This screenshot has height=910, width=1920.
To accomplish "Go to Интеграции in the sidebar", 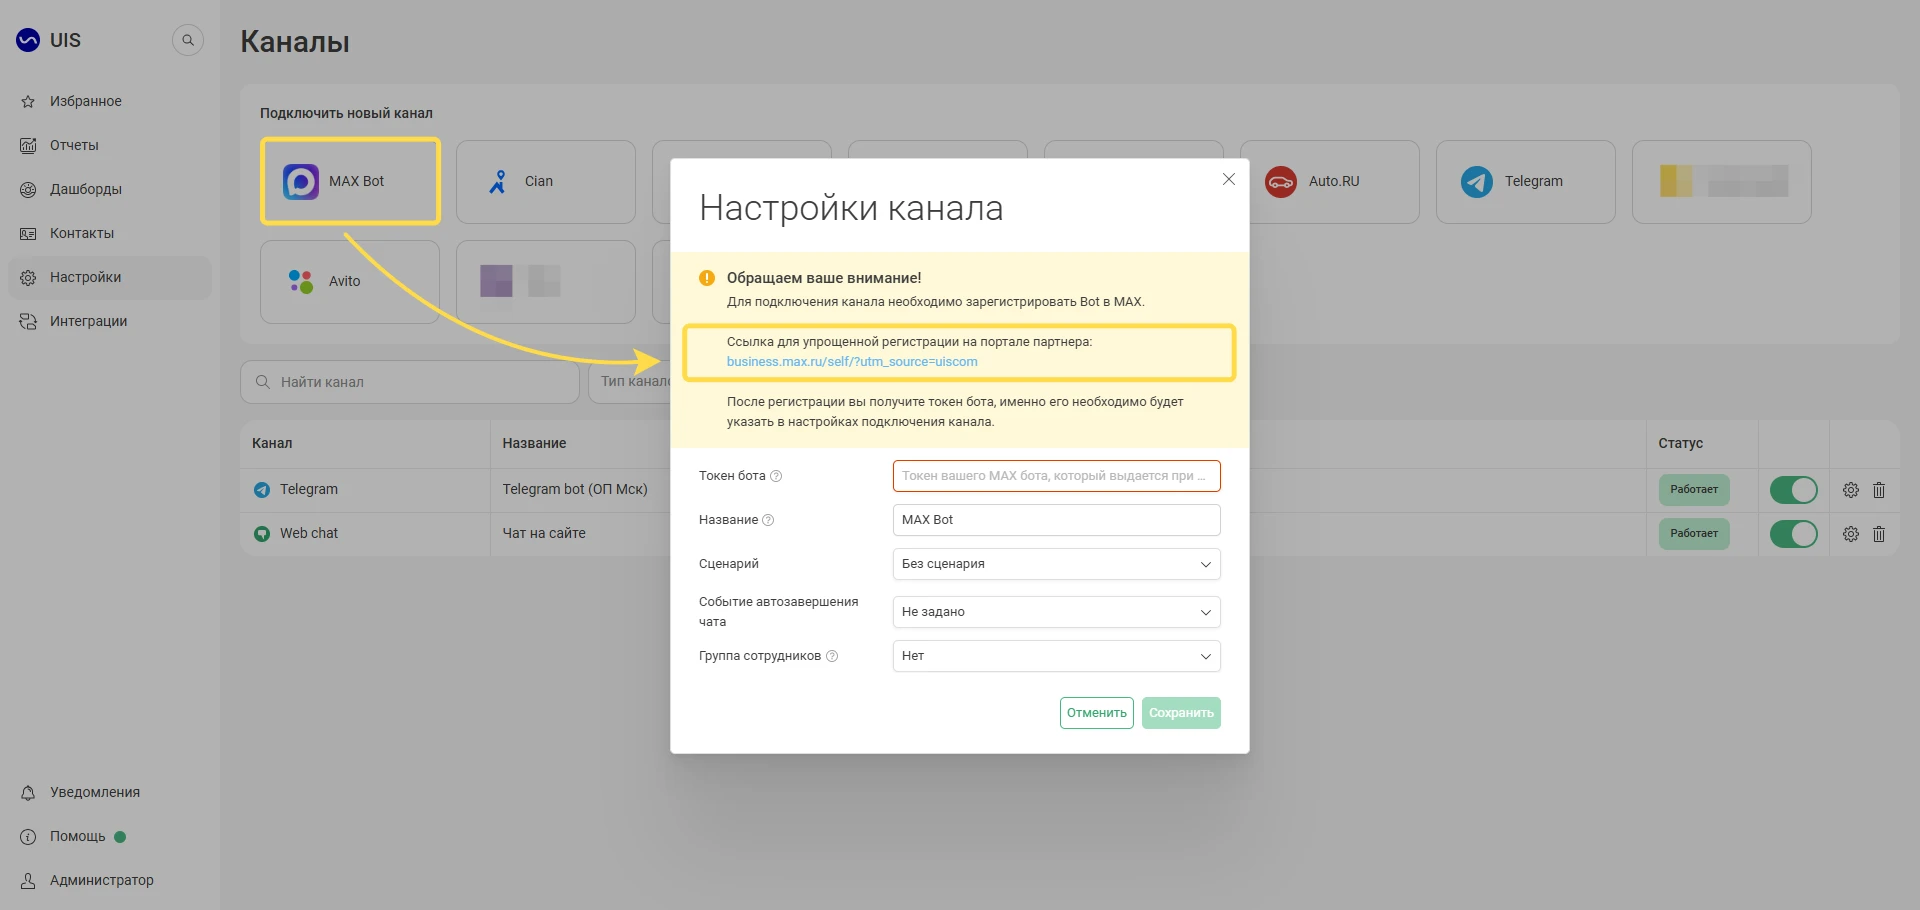I will coord(88,321).
